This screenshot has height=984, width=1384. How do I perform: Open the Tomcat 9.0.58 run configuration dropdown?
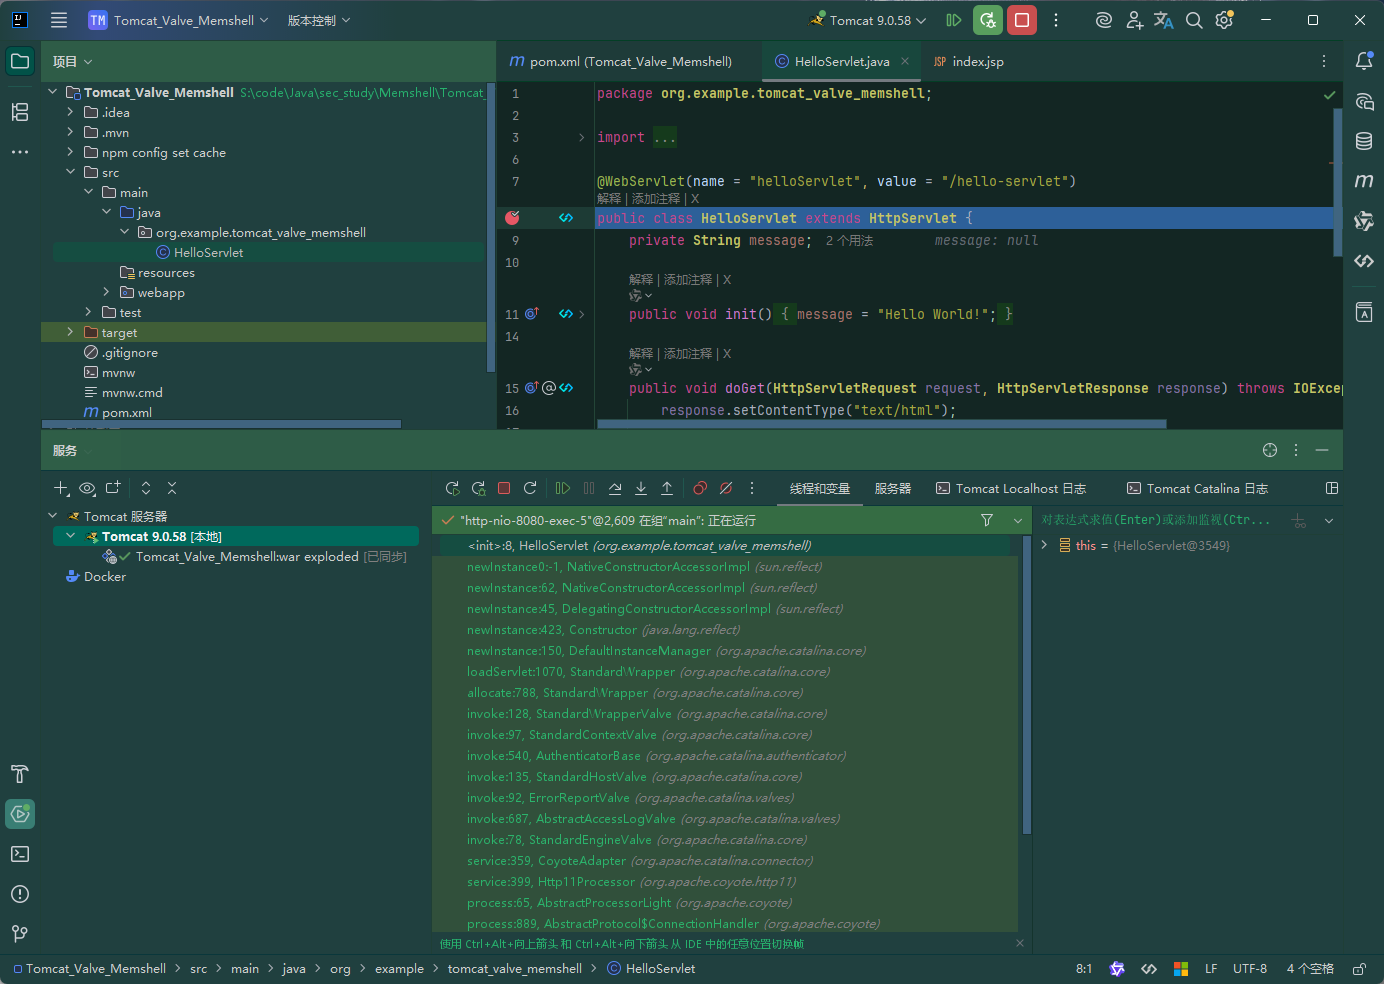[x=868, y=20]
